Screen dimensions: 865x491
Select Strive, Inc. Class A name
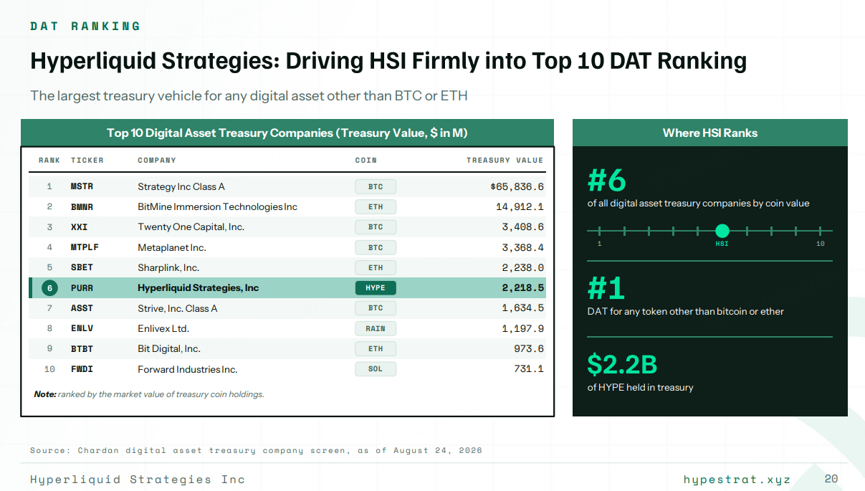(178, 308)
